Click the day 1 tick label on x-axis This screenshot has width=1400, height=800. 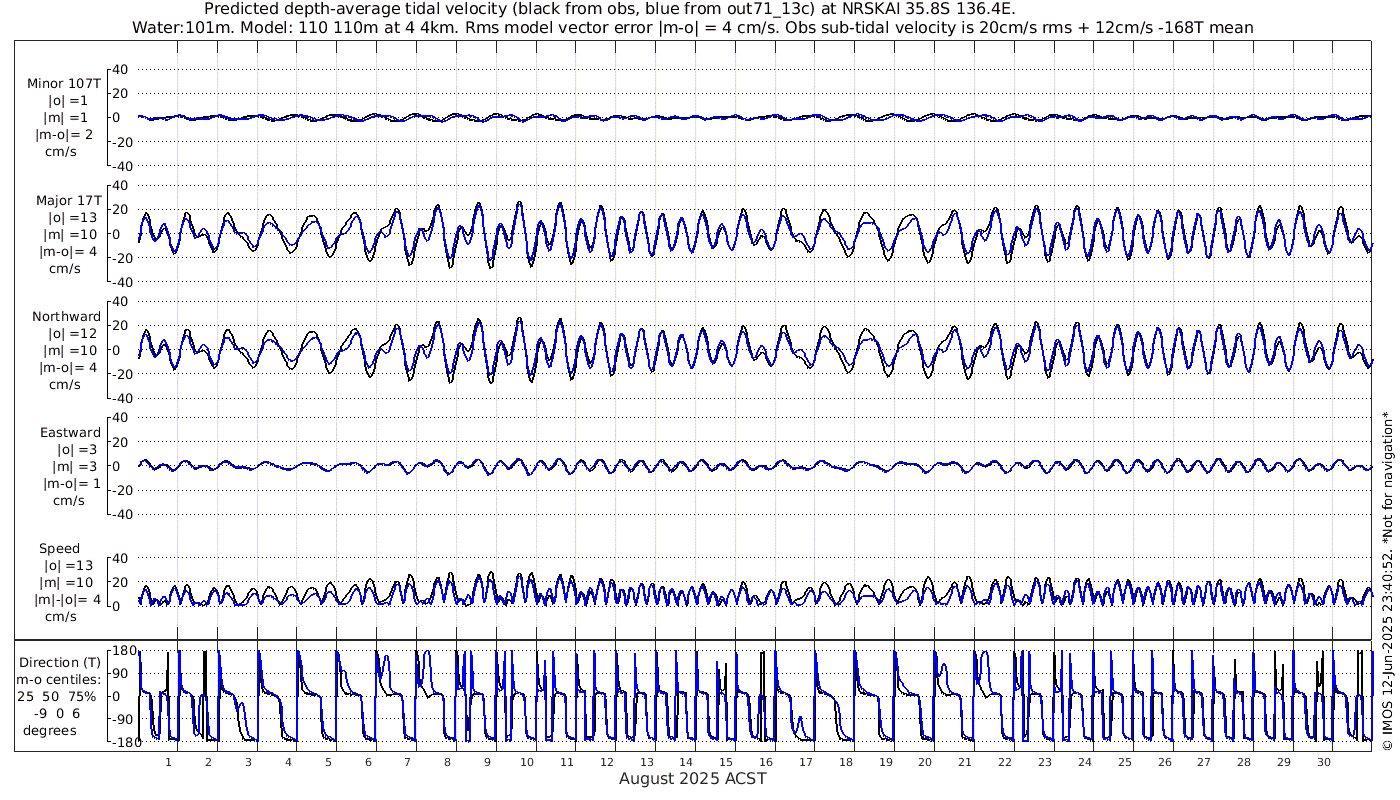tap(168, 762)
